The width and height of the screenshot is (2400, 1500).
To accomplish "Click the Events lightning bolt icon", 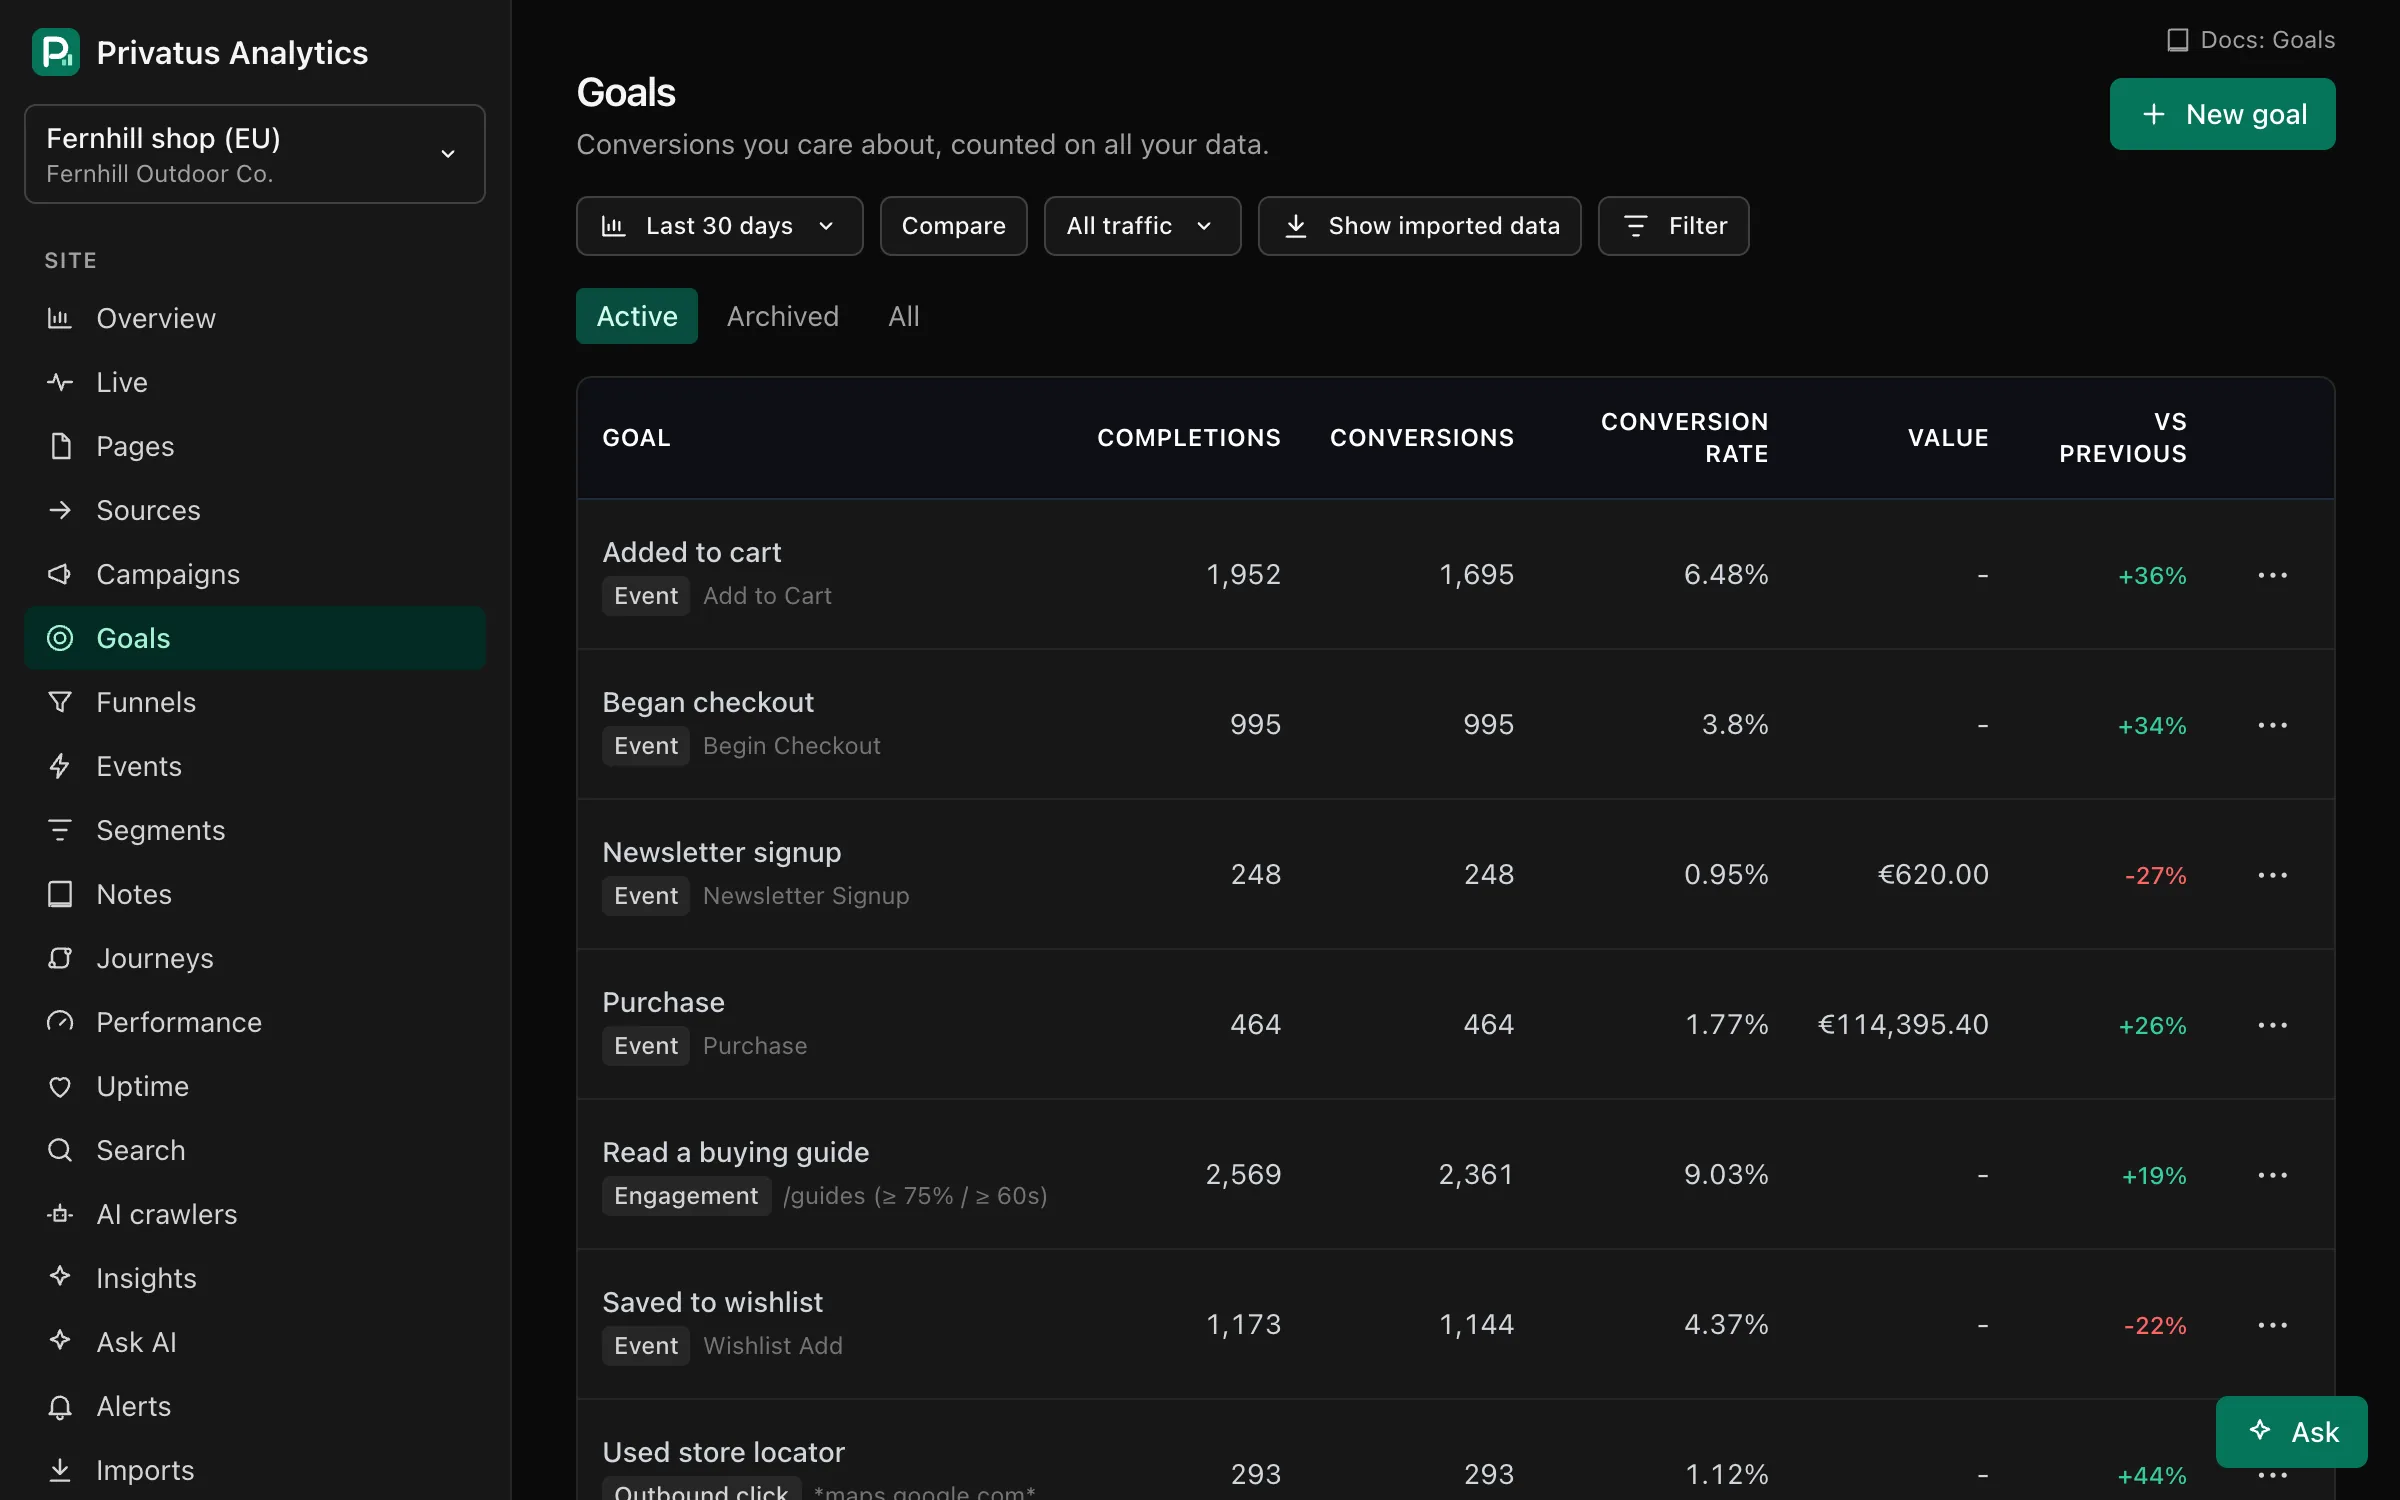I will point(60,766).
